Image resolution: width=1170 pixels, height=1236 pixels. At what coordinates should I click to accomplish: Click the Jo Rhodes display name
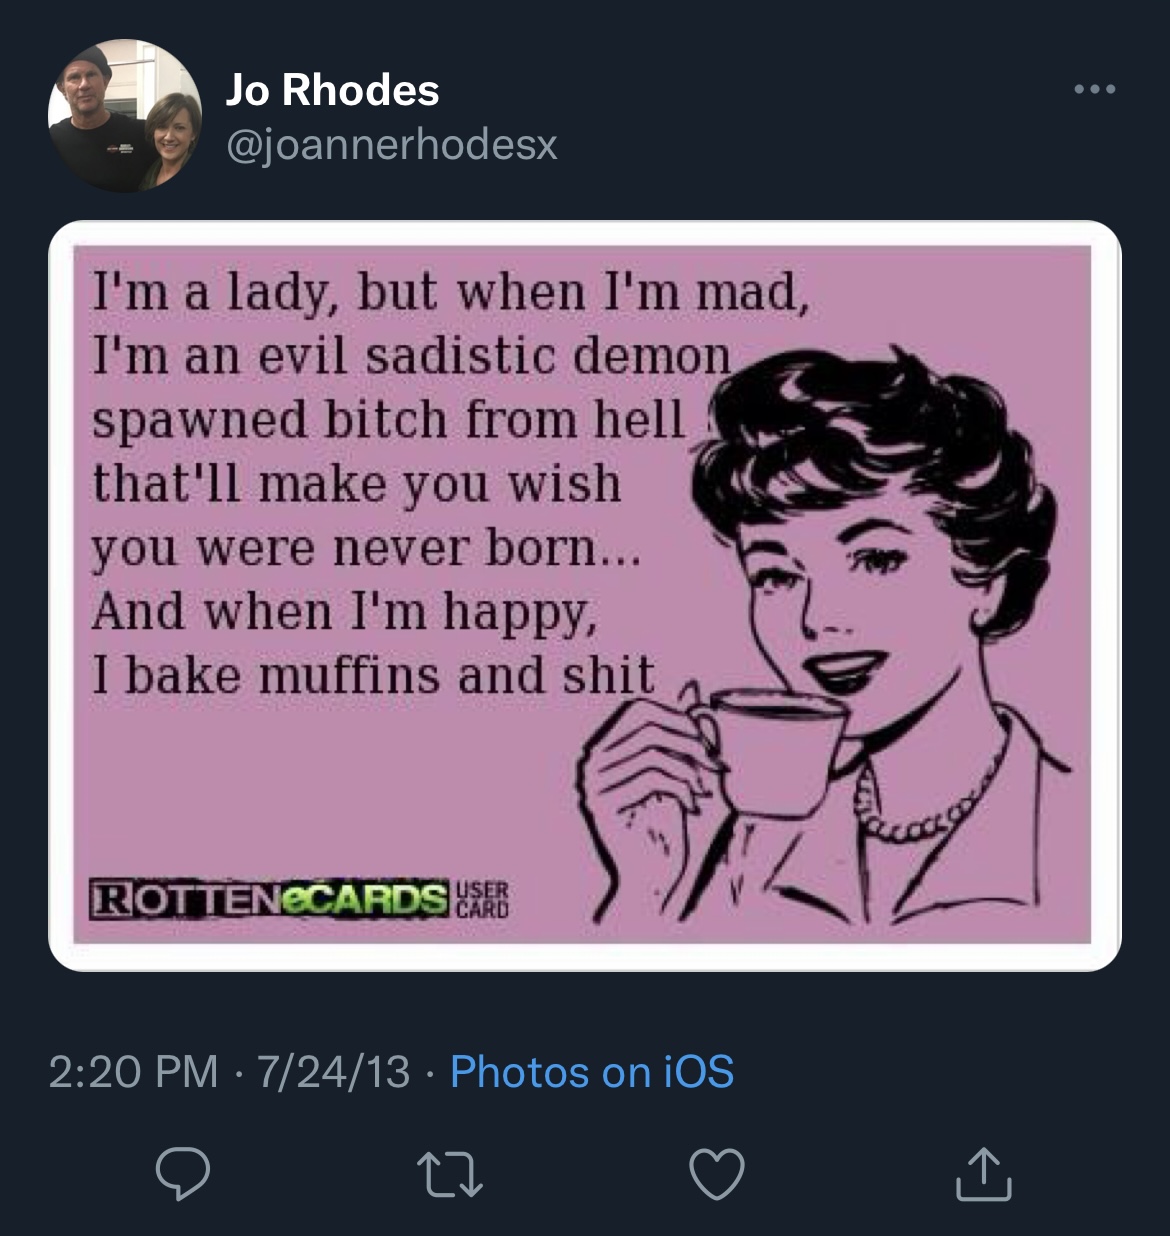click(332, 90)
